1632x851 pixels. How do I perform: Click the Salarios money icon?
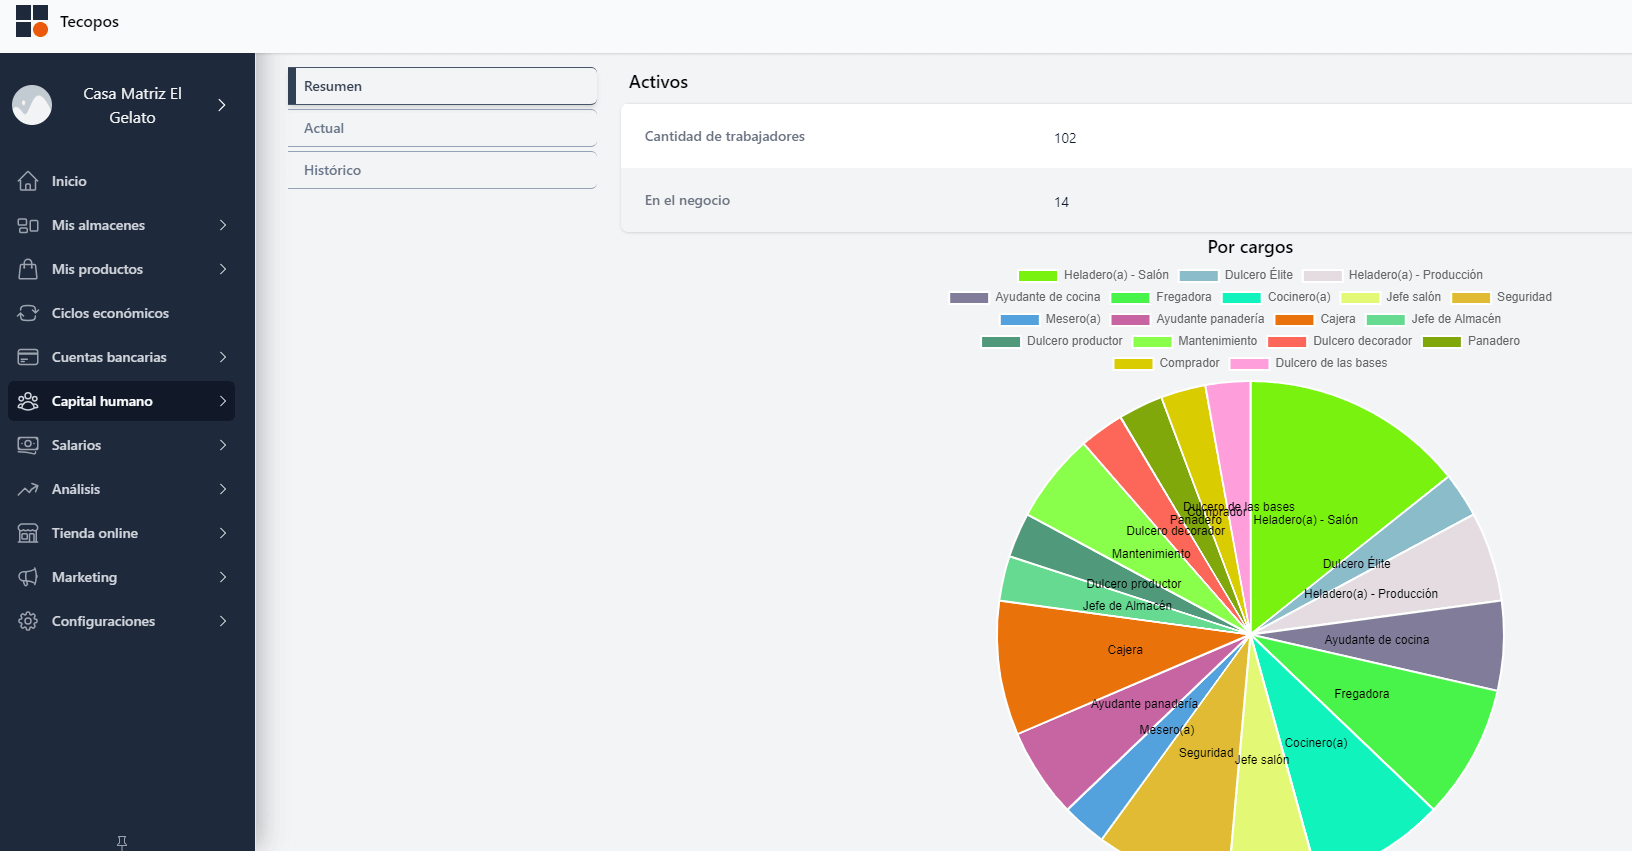(28, 445)
